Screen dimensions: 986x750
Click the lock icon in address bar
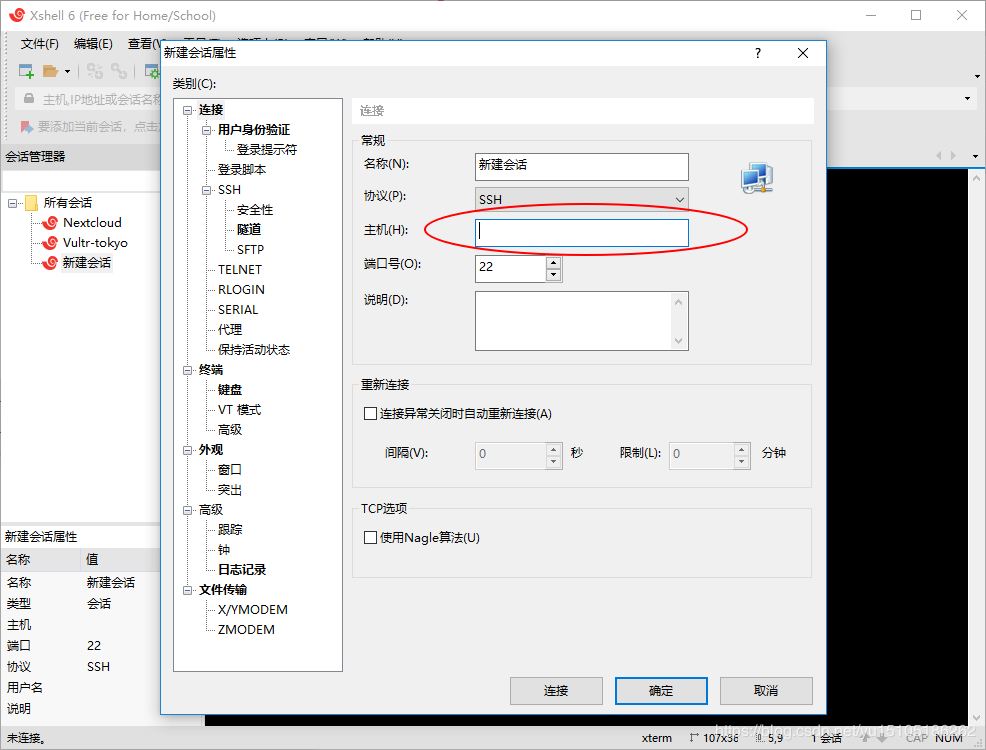(28, 99)
